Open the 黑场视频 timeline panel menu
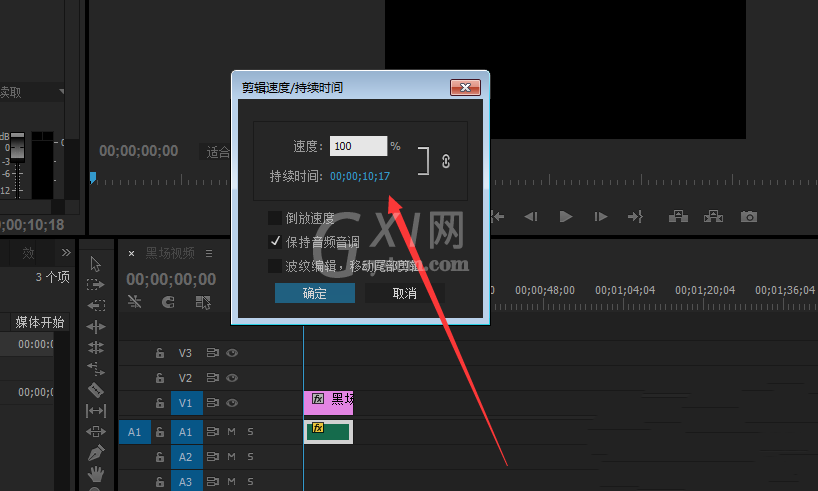Image resolution: width=818 pixels, height=491 pixels. 209,254
